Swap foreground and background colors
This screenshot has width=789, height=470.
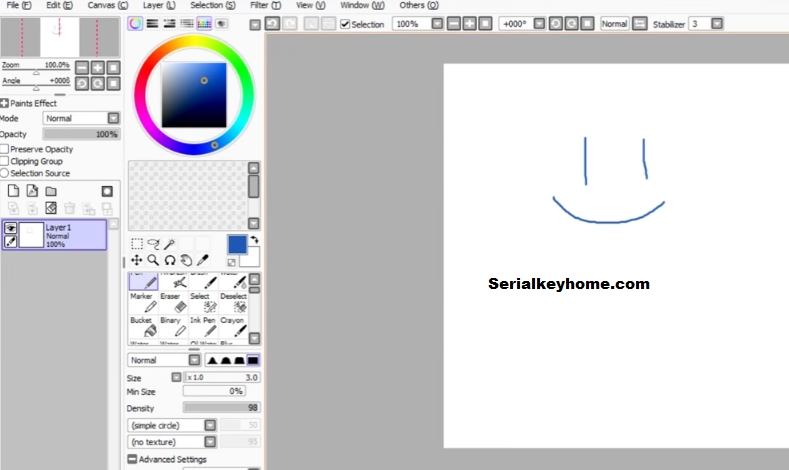coord(255,240)
